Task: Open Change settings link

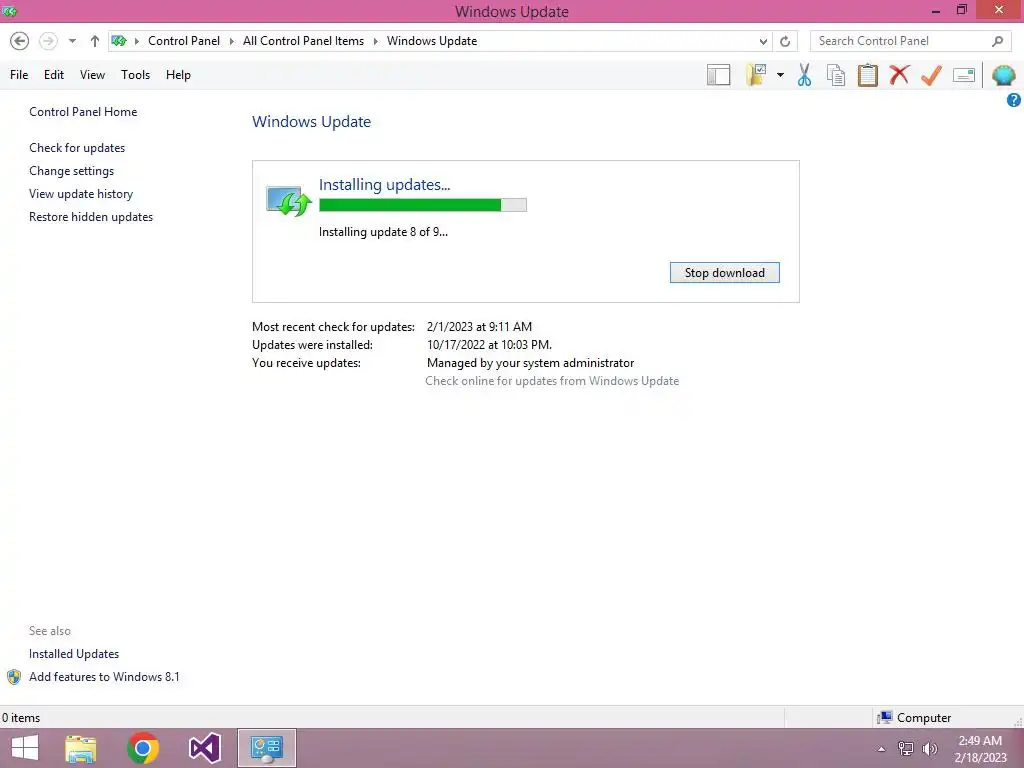Action: [71, 171]
